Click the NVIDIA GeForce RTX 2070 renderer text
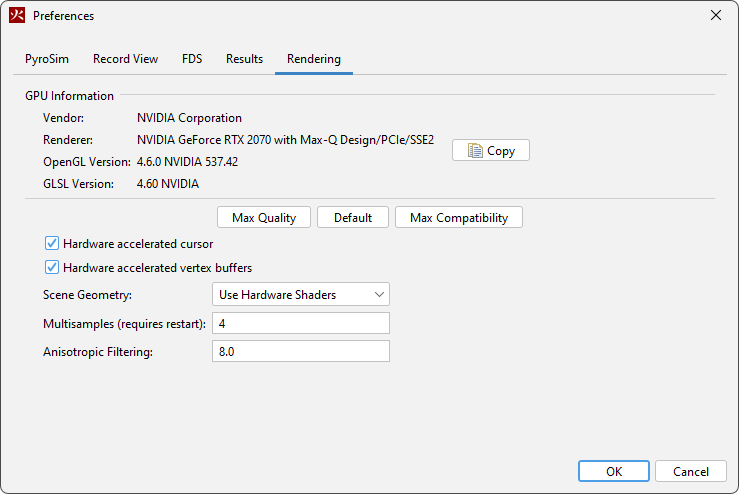Screen dimensions: 739x494 [285, 140]
